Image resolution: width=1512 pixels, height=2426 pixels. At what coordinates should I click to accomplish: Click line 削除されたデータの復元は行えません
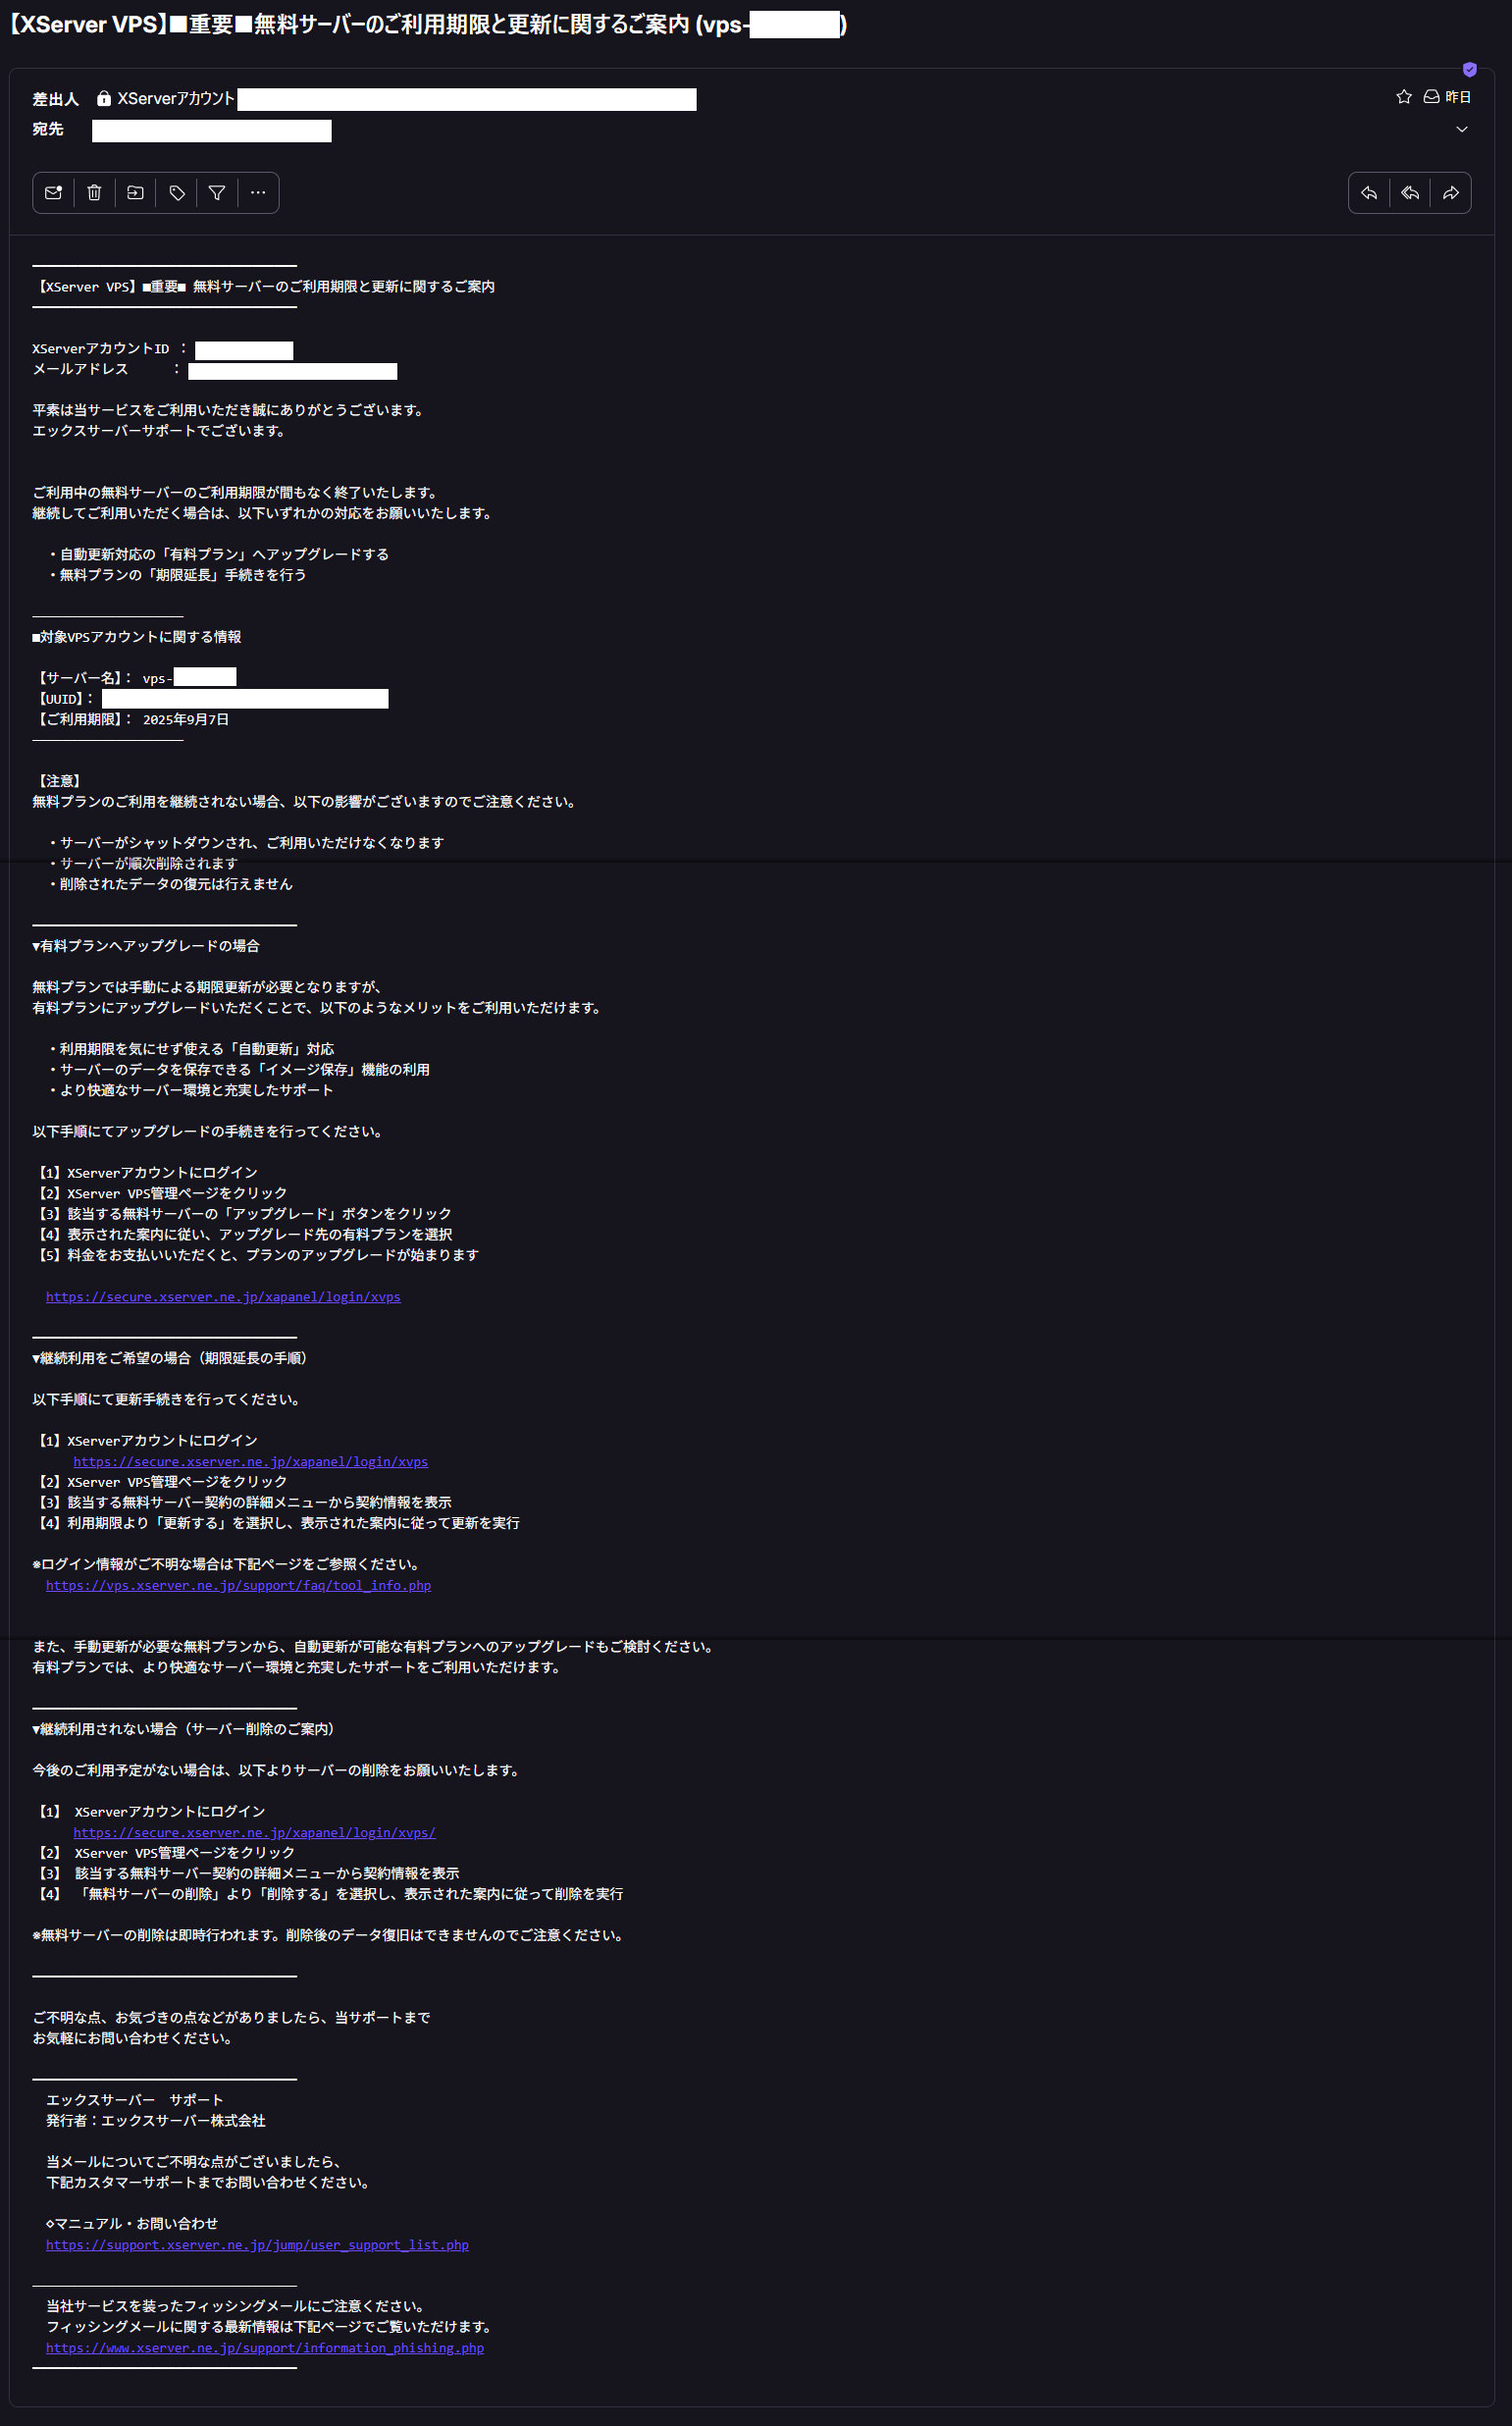tap(176, 884)
